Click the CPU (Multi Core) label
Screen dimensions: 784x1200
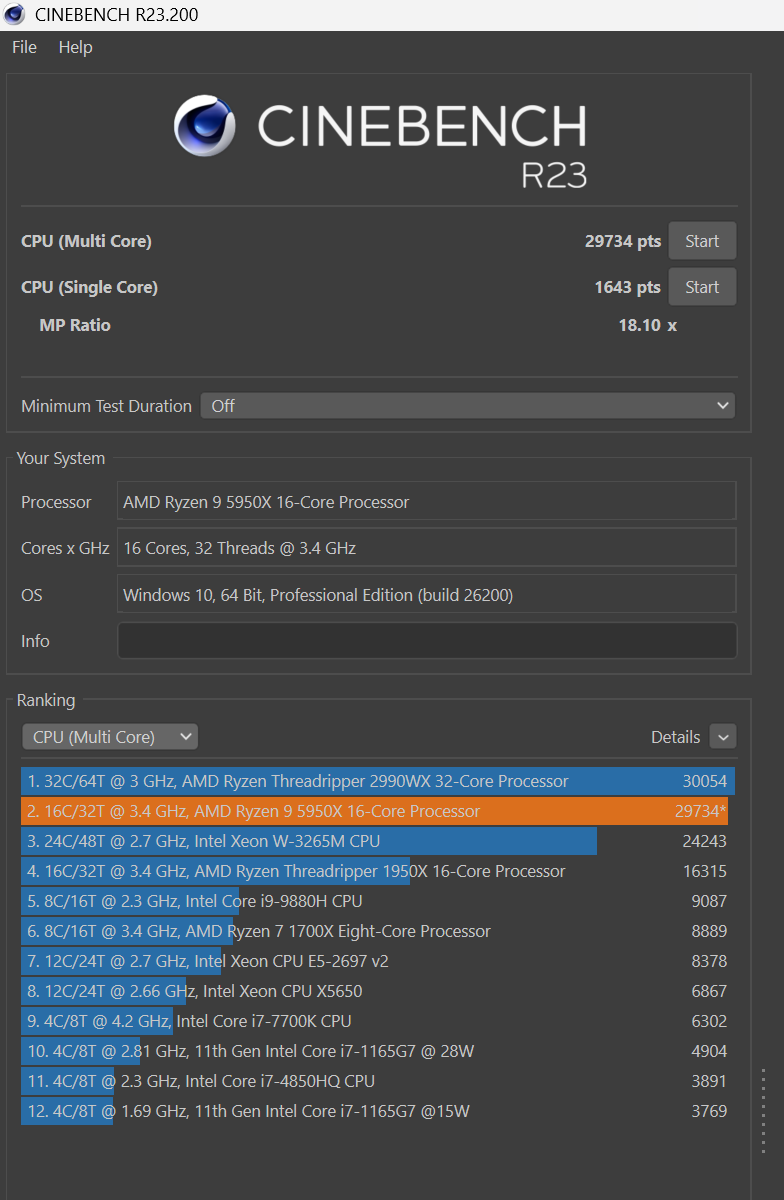(x=86, y=241)
